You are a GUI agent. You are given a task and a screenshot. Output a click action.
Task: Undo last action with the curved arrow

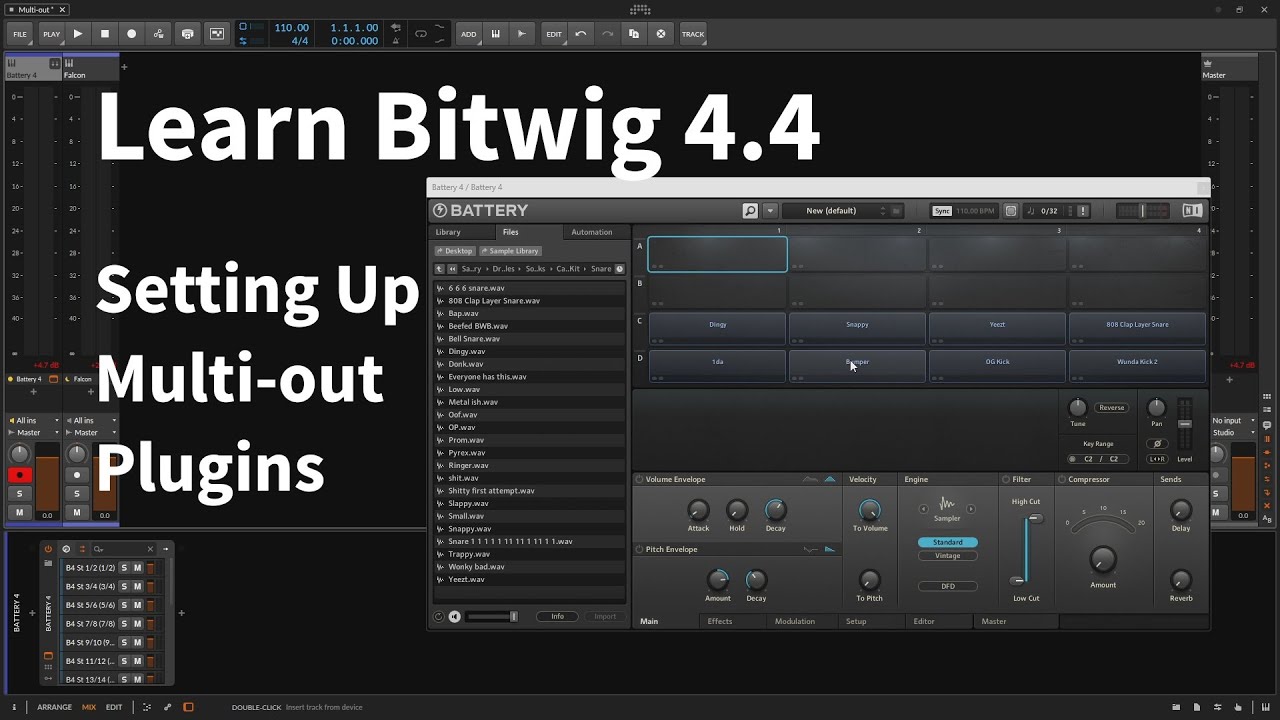pos(581,34)
